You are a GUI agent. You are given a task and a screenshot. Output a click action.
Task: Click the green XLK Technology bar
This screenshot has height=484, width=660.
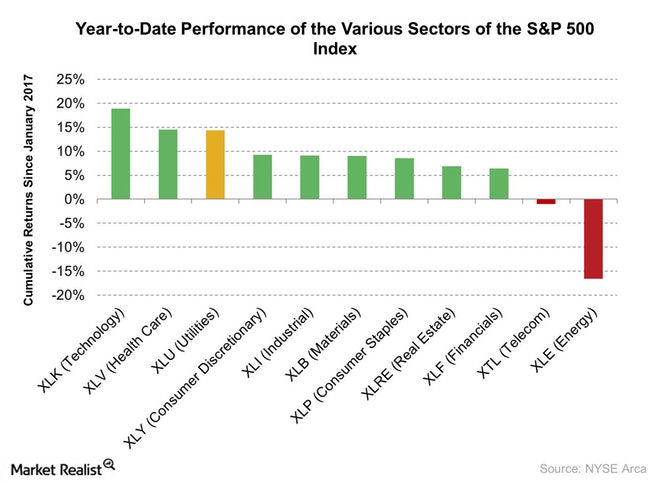tap(121, 154)
